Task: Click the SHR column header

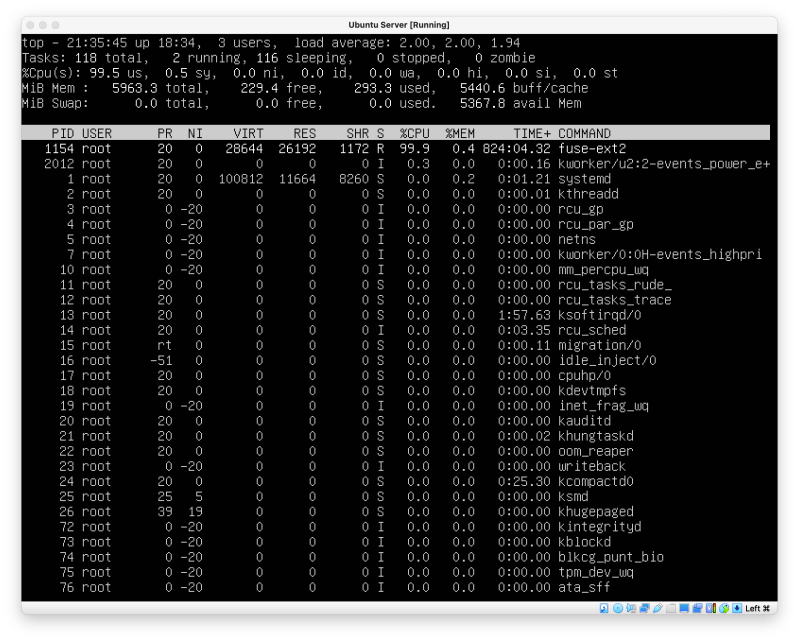Action: pos(358,133)
